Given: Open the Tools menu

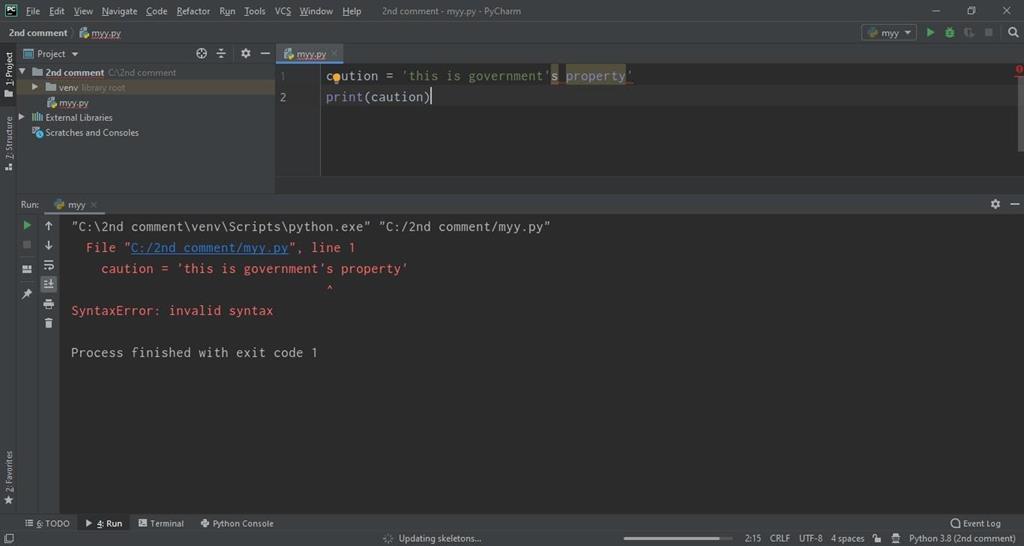Looking at the screenshot, I should tap(255, 11).
